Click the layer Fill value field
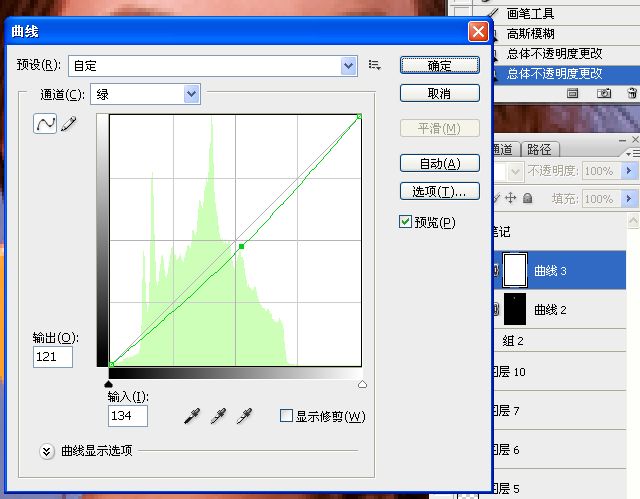Image resolution: width=640 pixels, height=499 pixels. (602, 199)
